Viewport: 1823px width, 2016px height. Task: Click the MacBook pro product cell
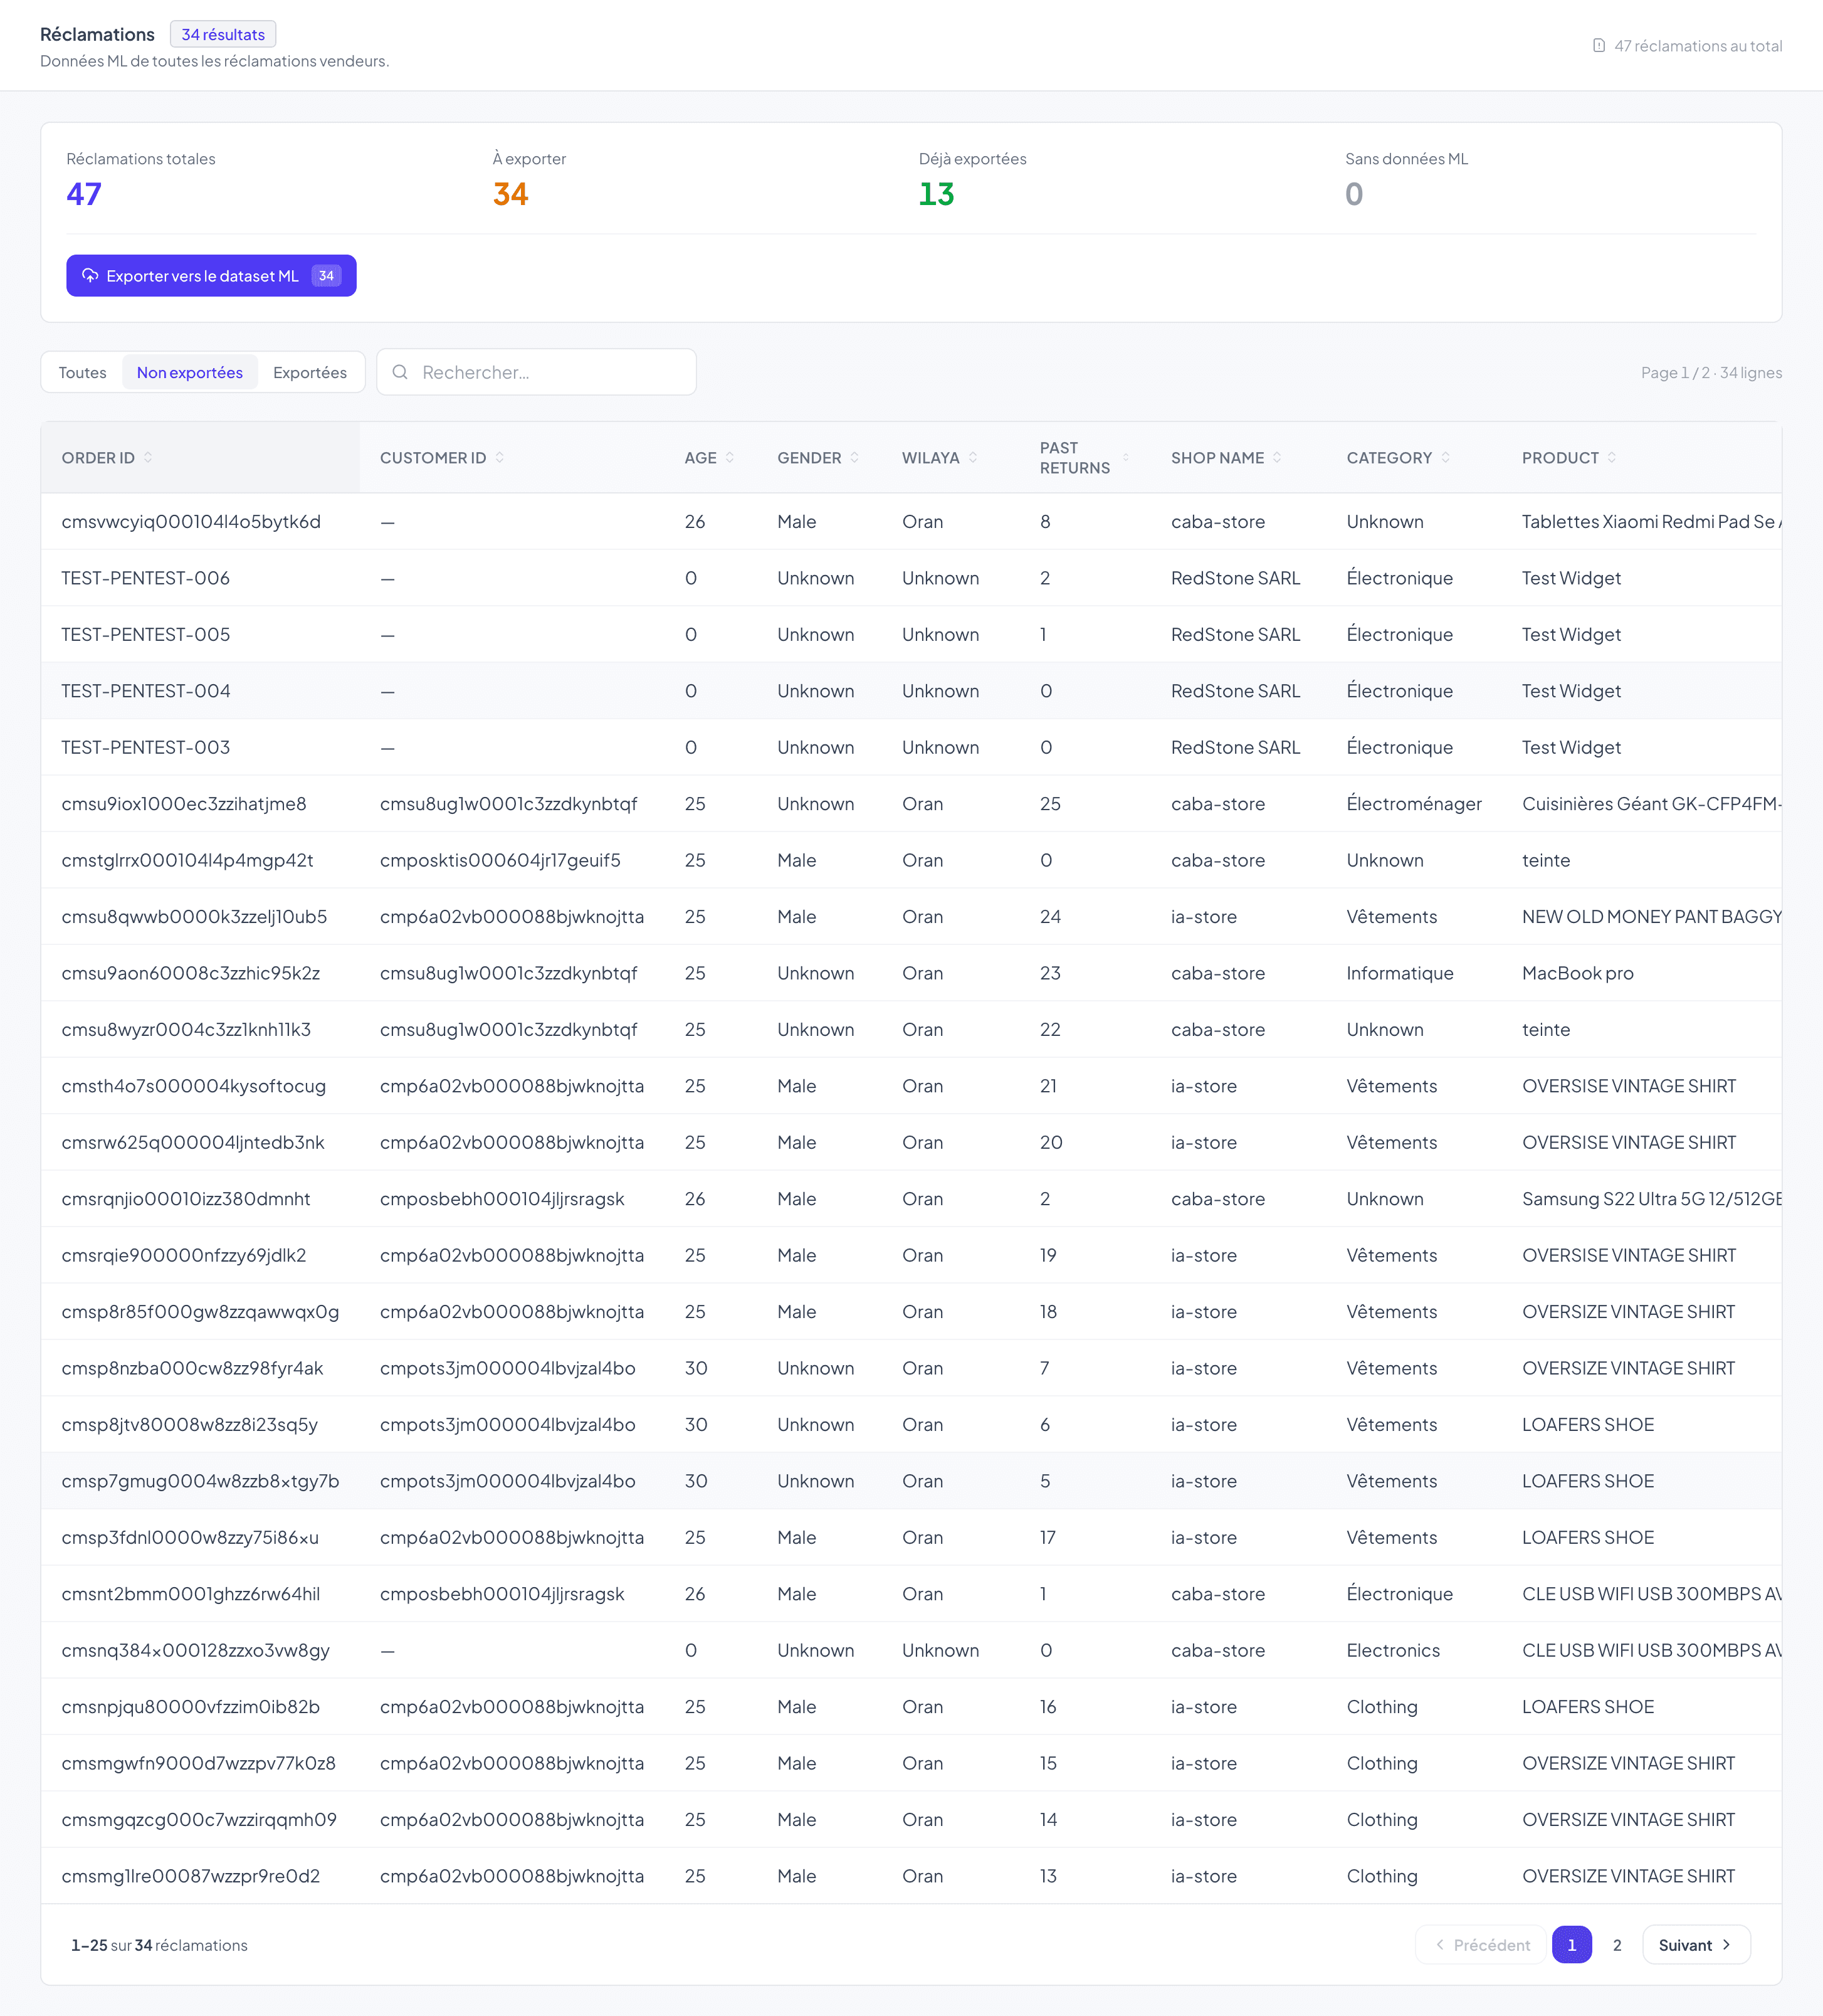coord(1578,973)
